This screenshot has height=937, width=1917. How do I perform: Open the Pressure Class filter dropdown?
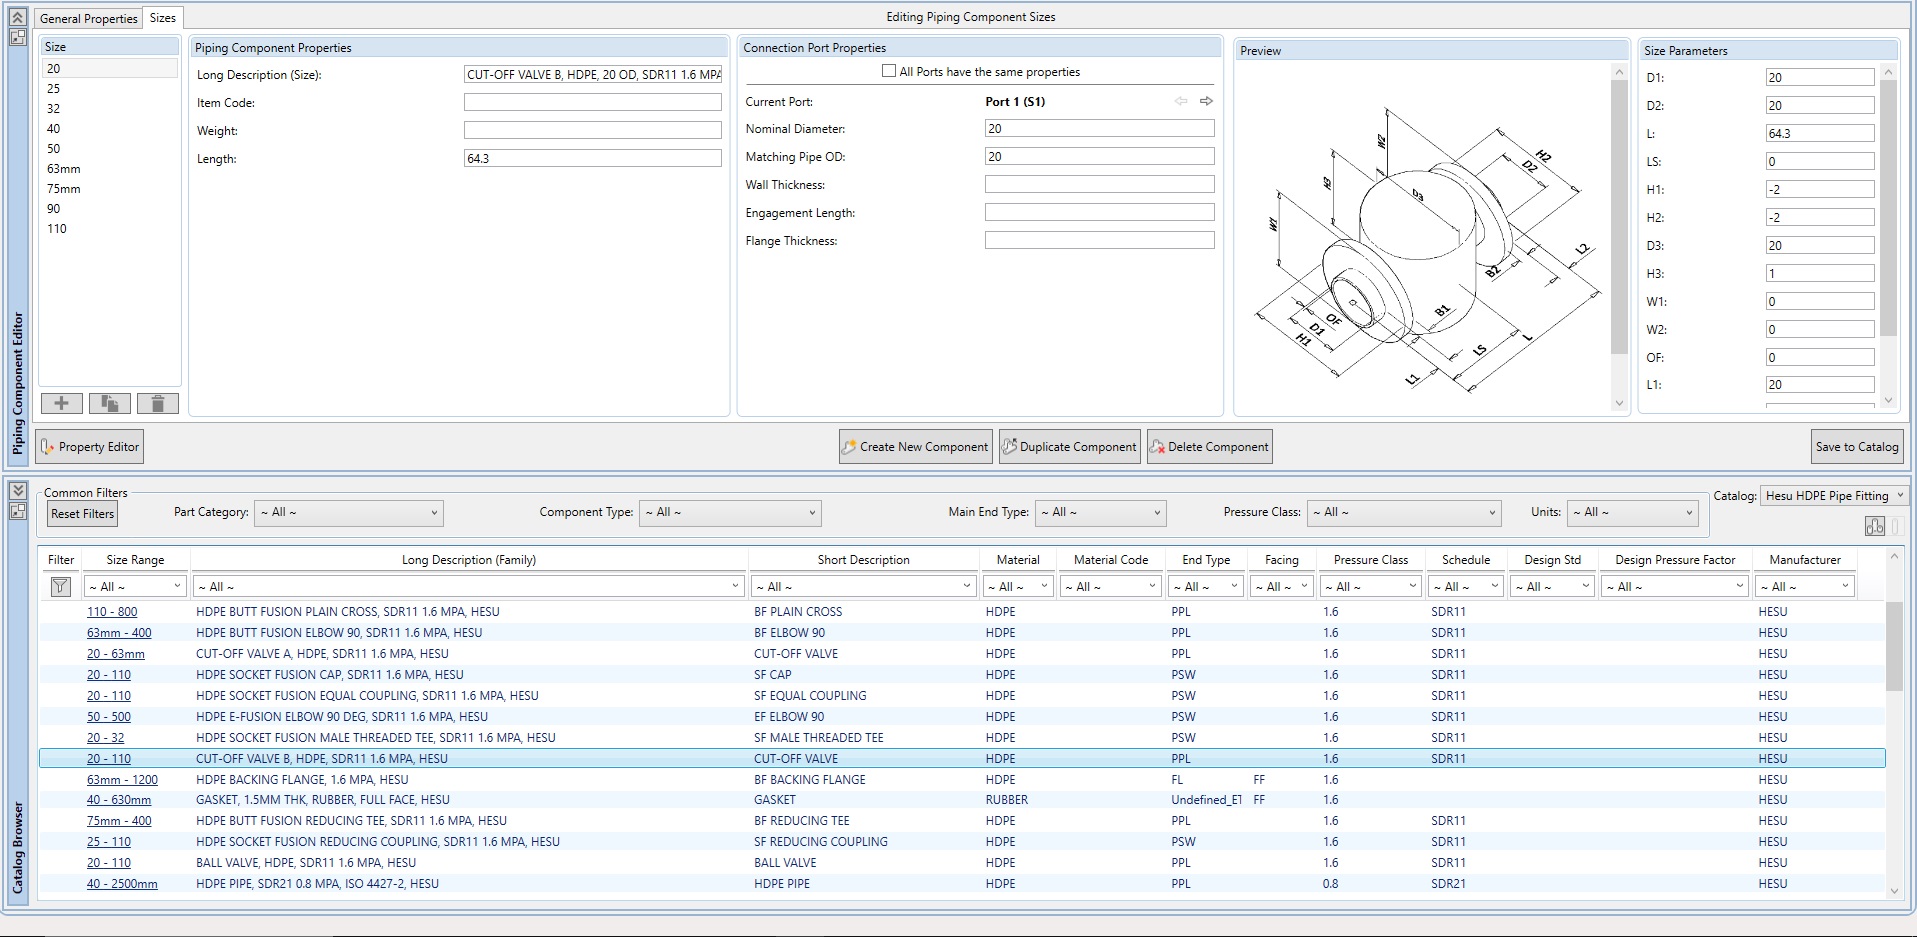click(1404, 512)
